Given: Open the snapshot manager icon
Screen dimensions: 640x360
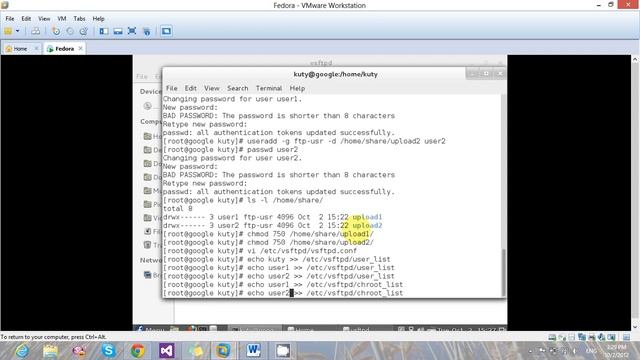Looking at the screenshot, I should click(x=84, y=31).
